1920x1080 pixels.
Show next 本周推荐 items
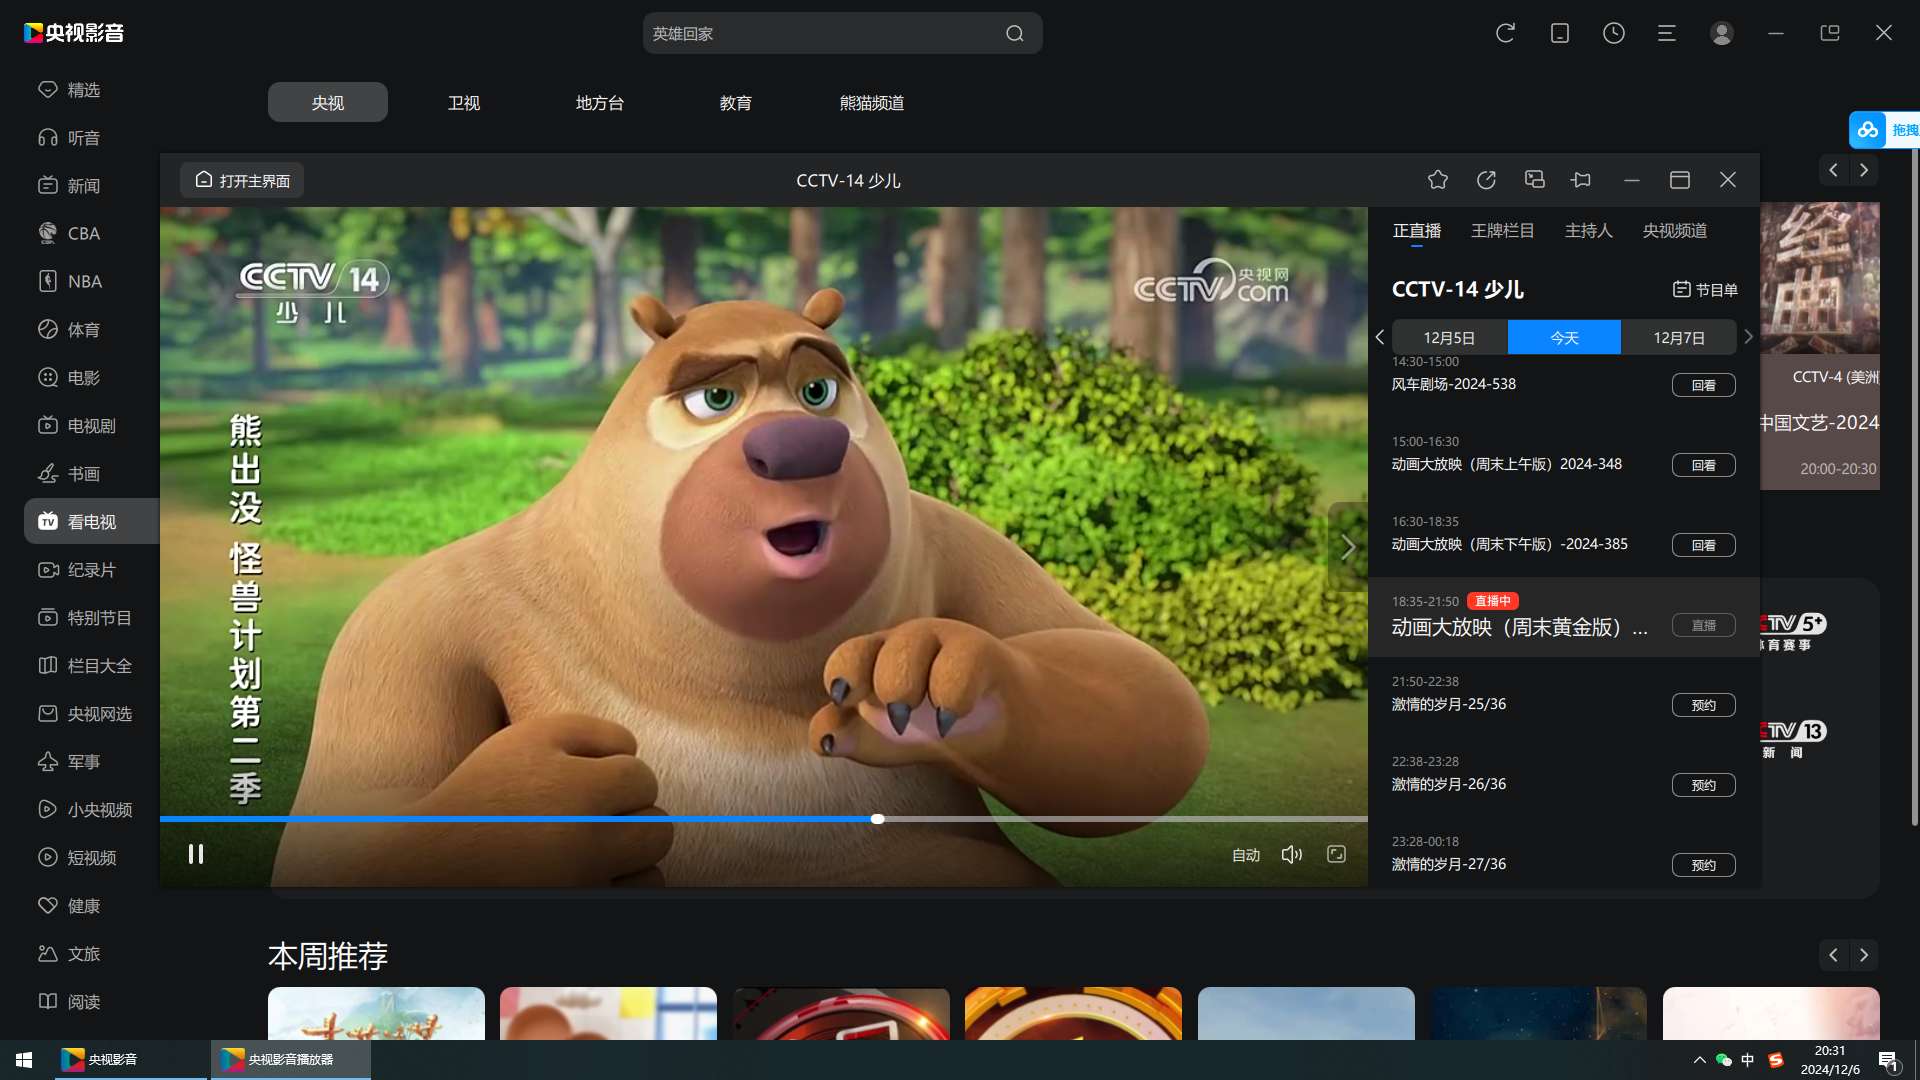click(x=1864, y=955)
